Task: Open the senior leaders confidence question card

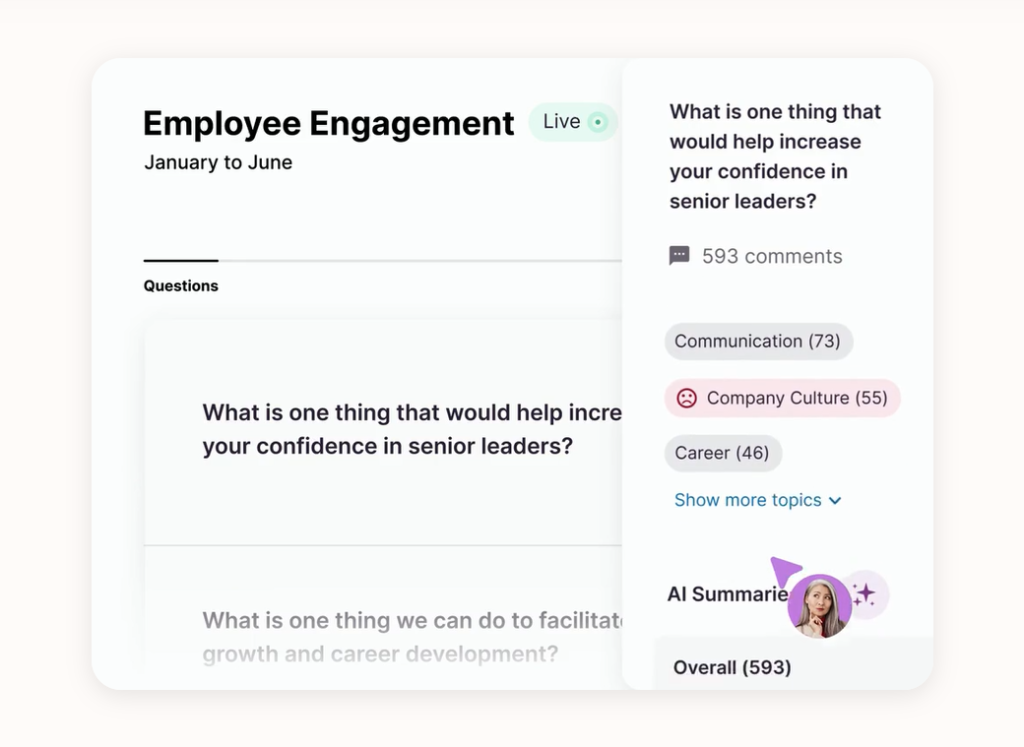Action: click(400, 429)
